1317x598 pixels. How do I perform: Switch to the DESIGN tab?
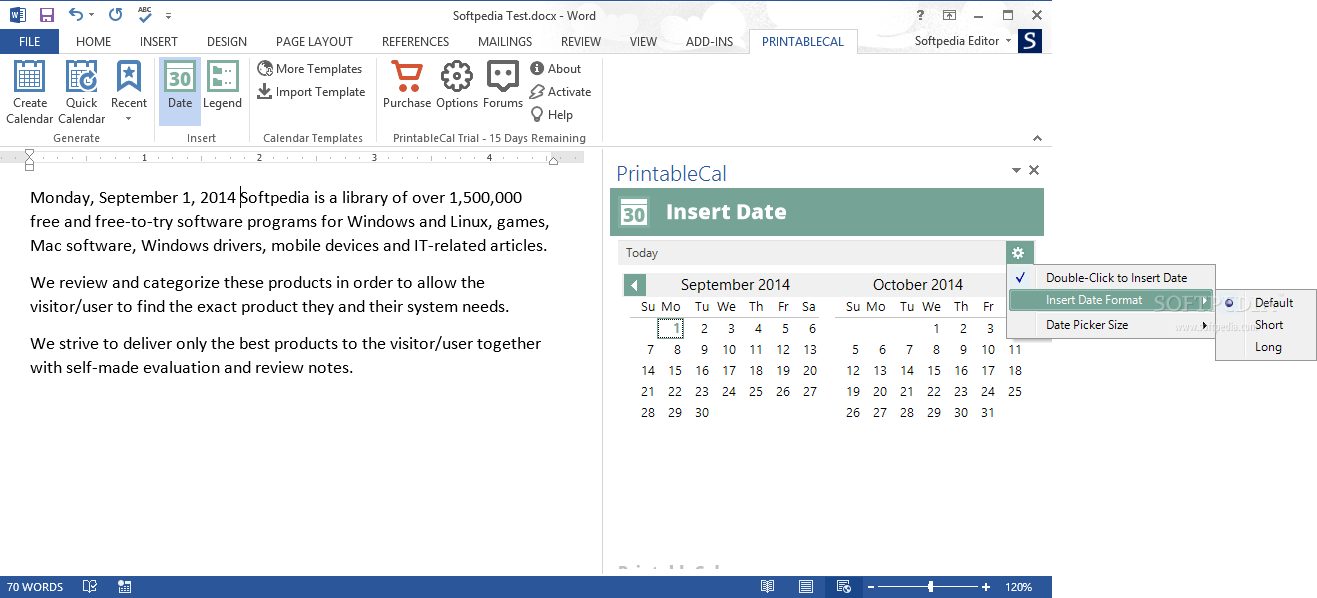(227, 42)
